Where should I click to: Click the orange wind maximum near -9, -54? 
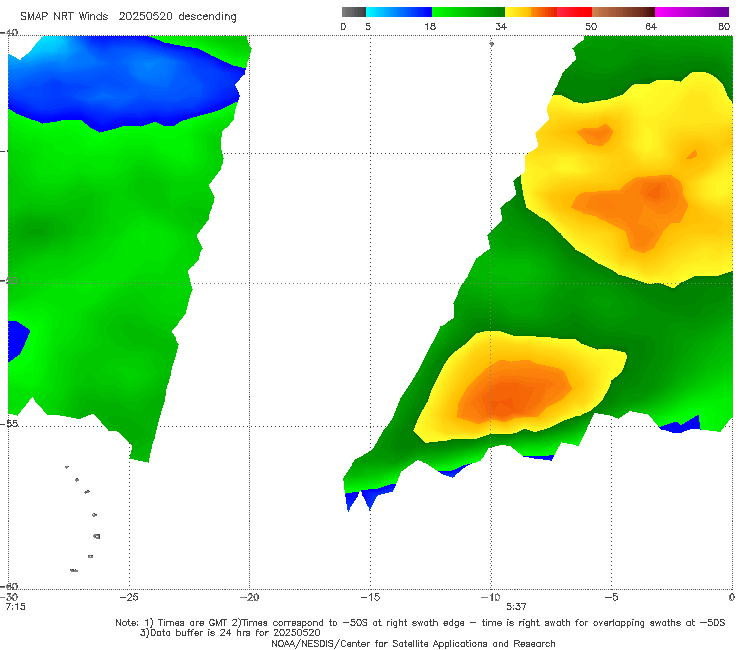[514, 391]
